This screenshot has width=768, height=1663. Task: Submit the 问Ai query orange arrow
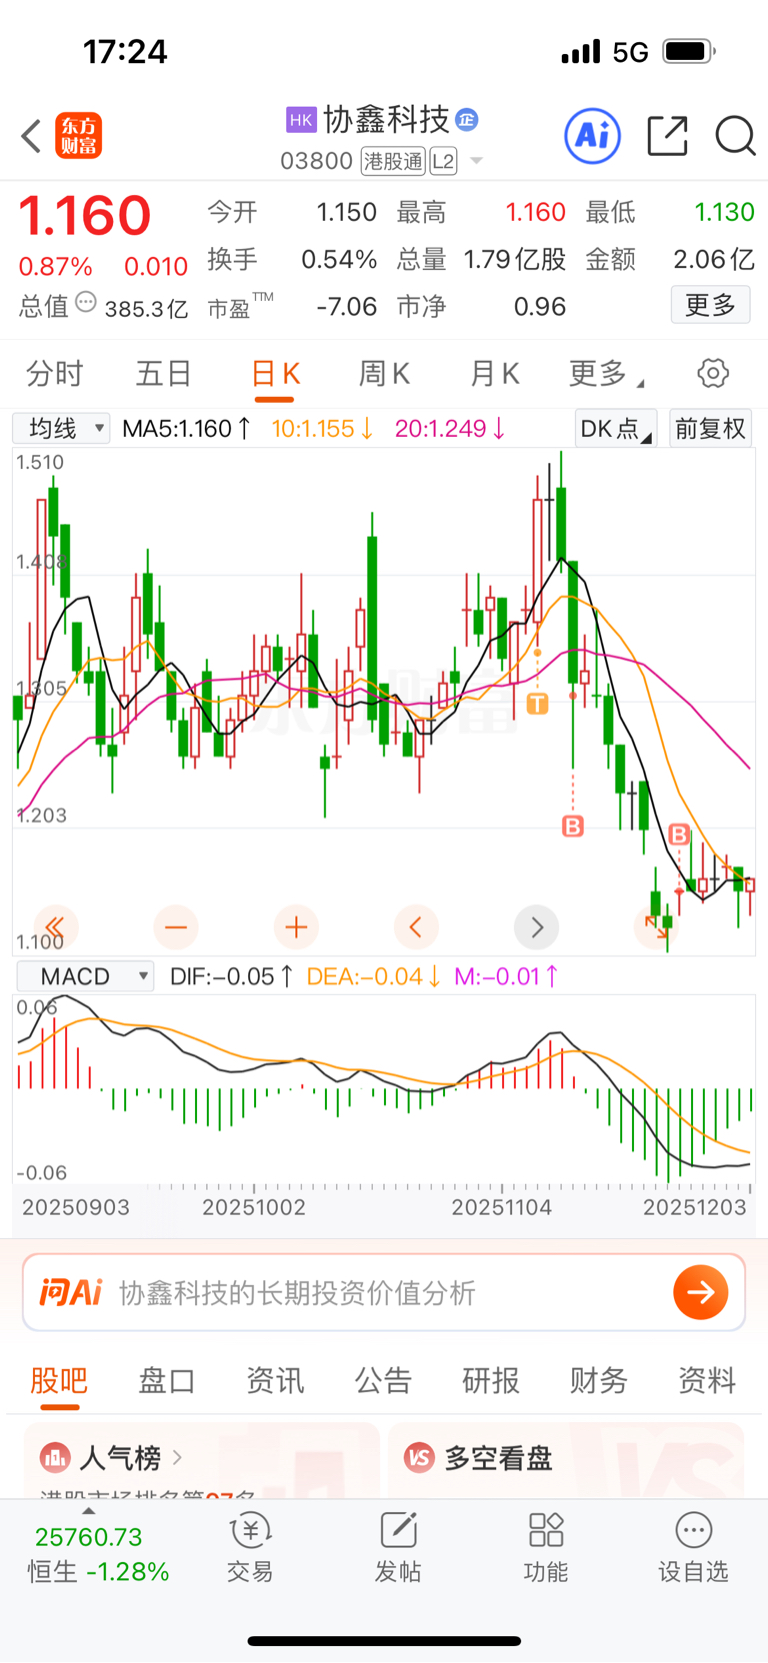(x=701, y=1292)
